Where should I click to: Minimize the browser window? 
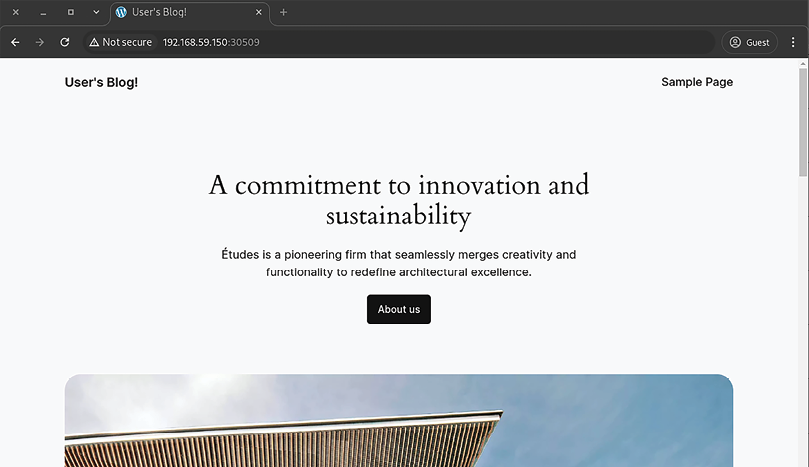(43, 12)
